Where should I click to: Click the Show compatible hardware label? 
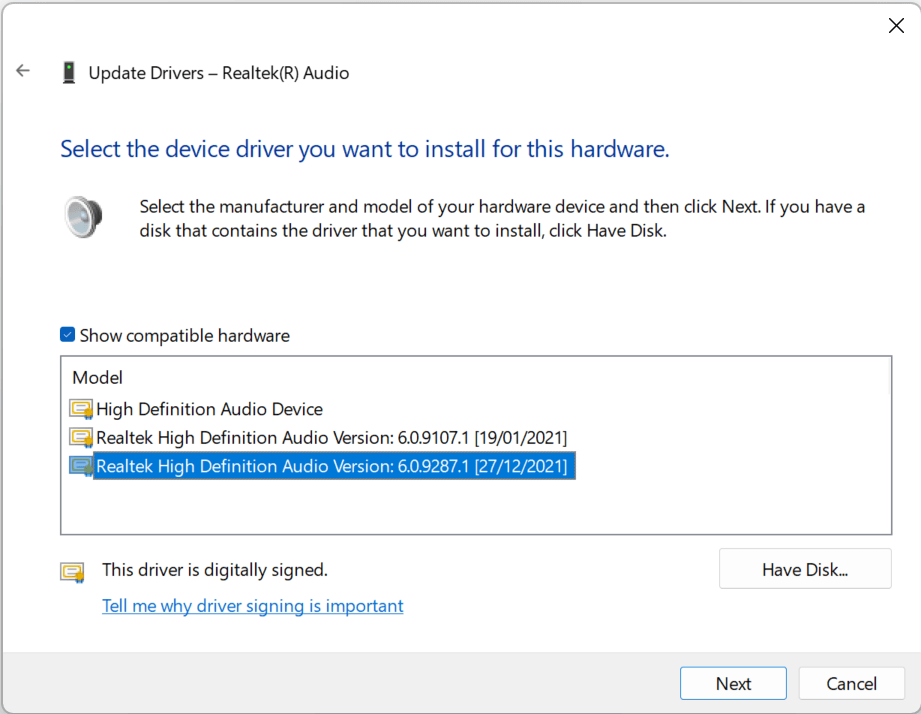185,336
